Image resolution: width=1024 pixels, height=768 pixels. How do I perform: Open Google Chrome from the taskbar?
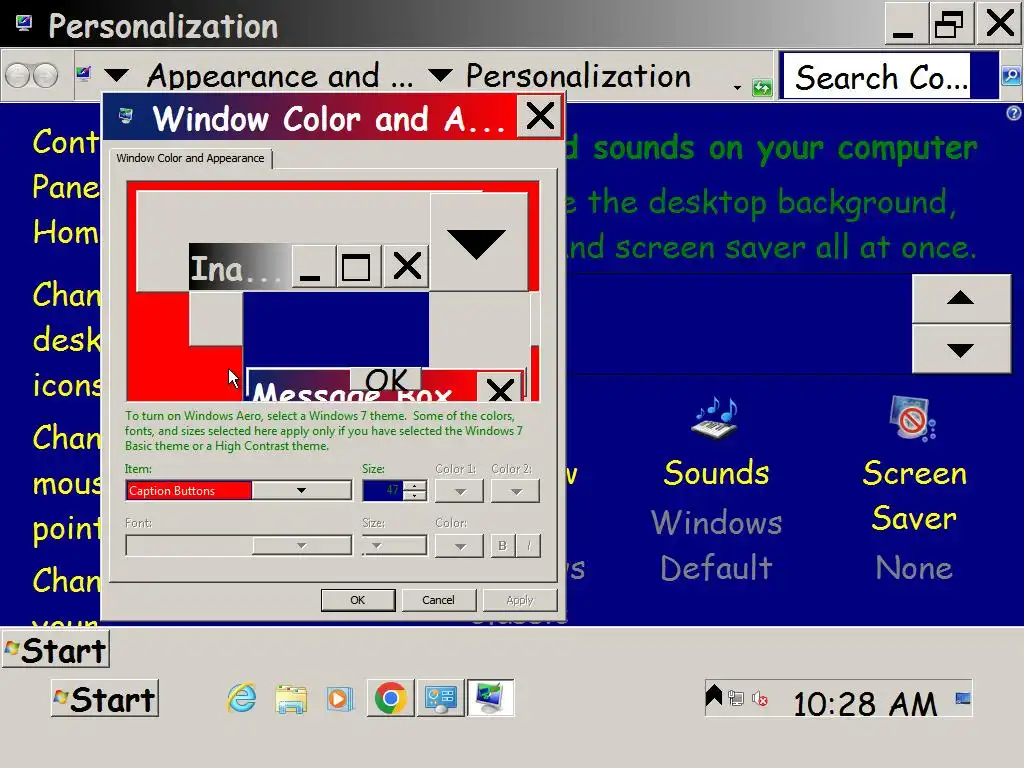[391, 698]
